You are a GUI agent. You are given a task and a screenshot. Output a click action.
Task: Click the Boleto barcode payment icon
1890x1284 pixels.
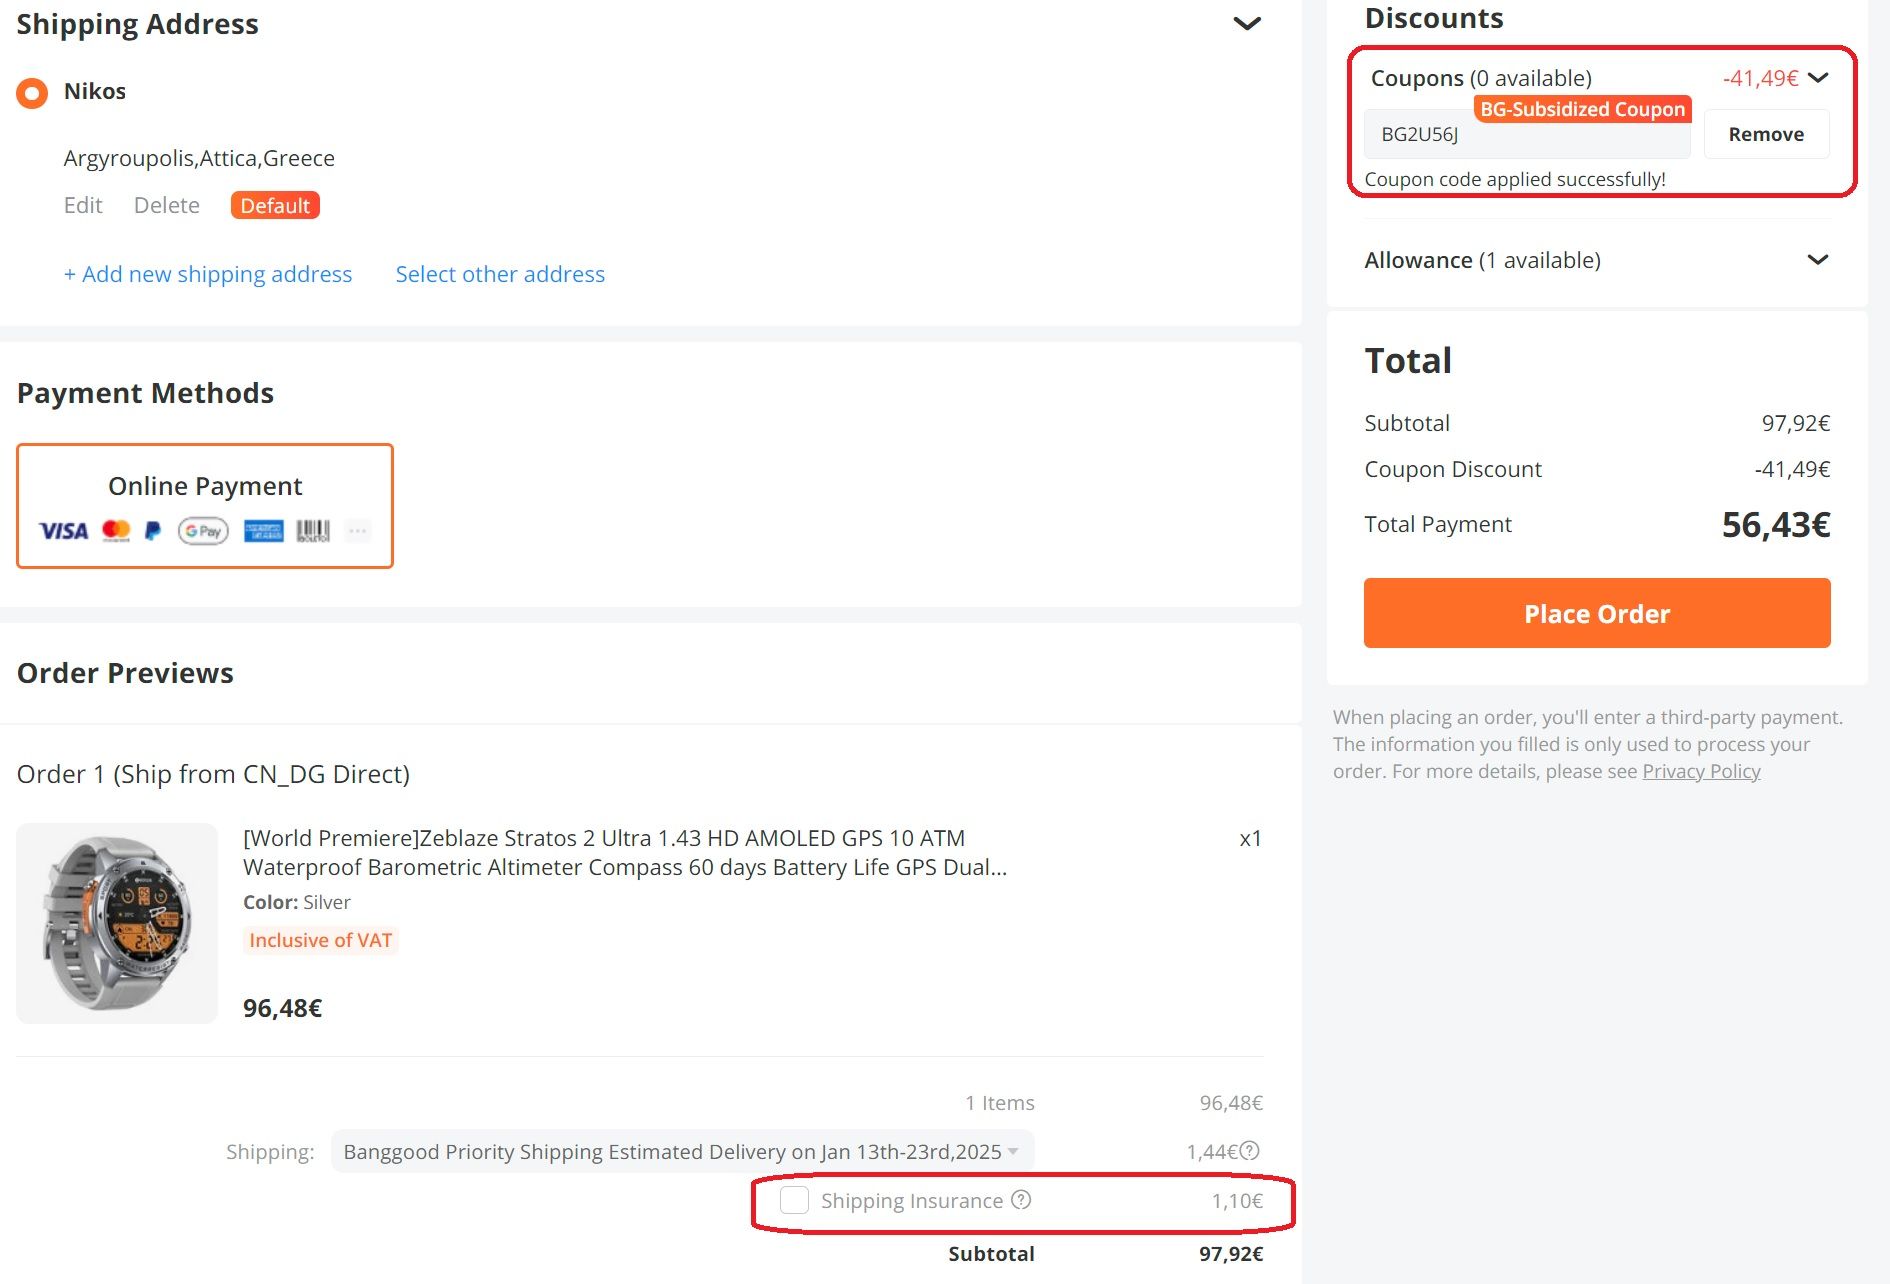coord(313,531)
